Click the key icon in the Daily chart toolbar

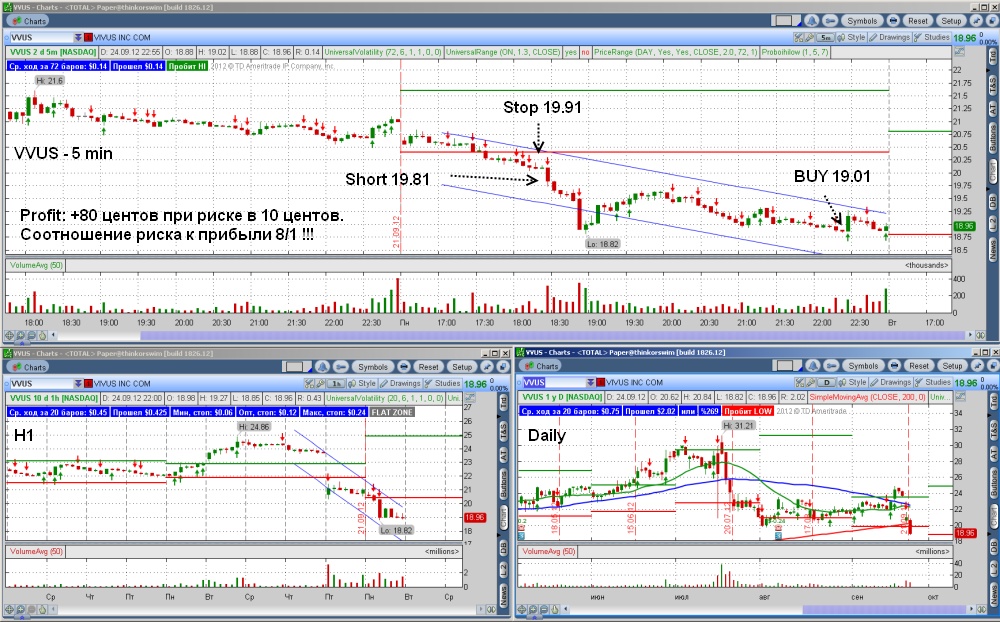pyautogui.click(x=831, y=366)
